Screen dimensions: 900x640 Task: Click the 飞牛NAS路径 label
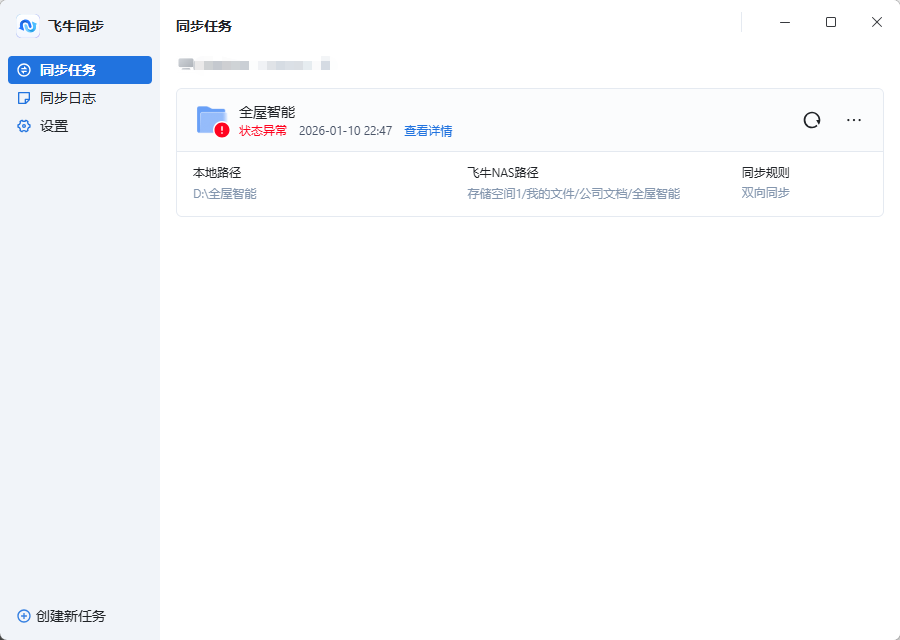pos(503,173)
